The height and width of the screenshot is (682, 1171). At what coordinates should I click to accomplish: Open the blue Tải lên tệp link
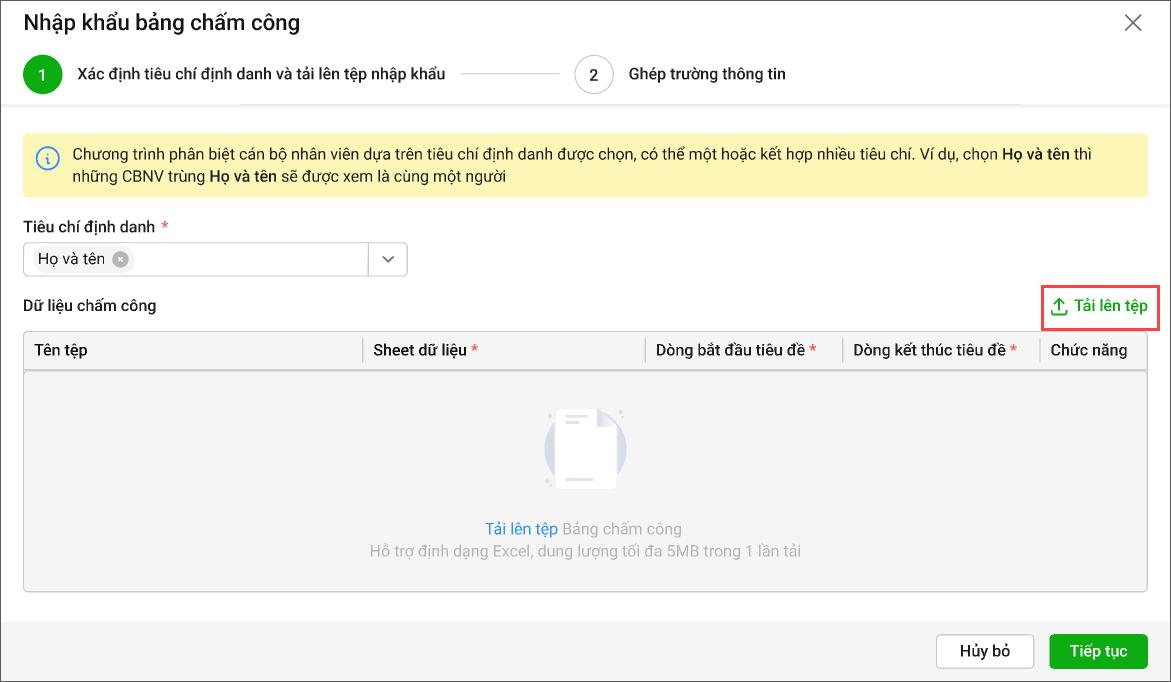(x=521, y=529)
